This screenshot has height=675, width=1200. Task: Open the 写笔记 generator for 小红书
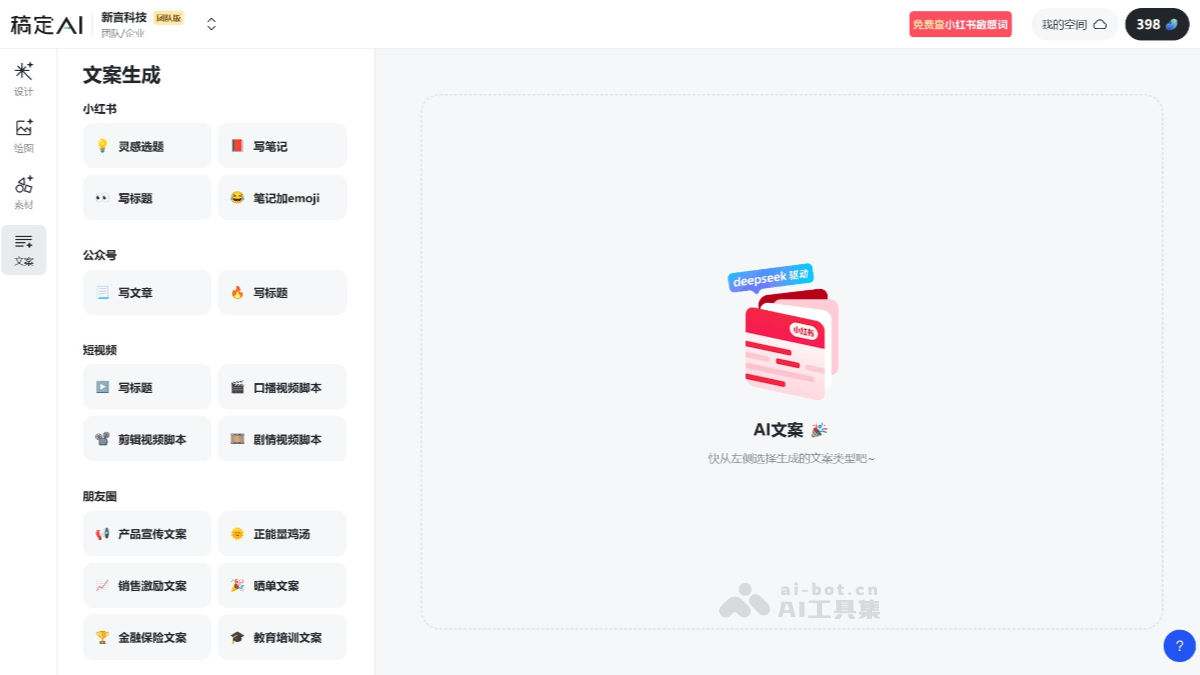pyautogui.click(x=282, y=145)
